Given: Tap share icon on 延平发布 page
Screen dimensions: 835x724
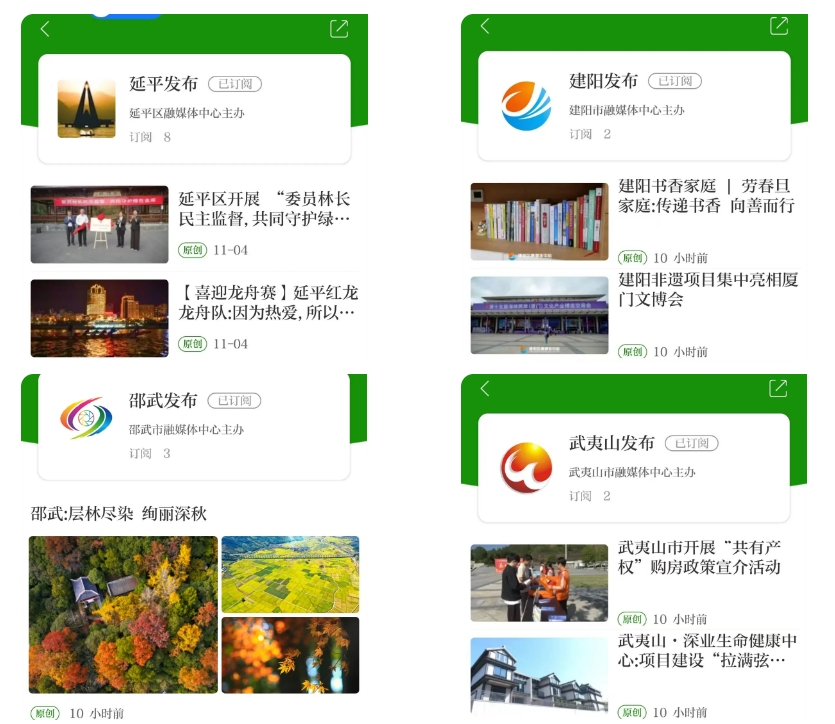Looking at the screenshot, I should click(x=339, y=29).
